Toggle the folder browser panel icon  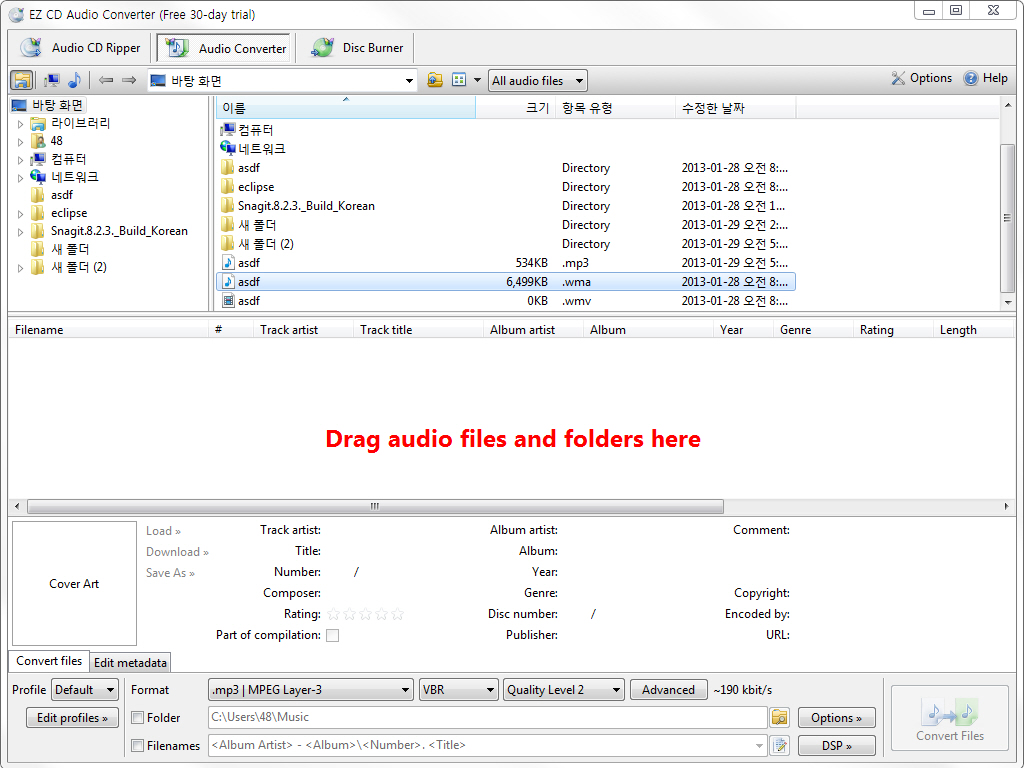(x=22, y=80)
